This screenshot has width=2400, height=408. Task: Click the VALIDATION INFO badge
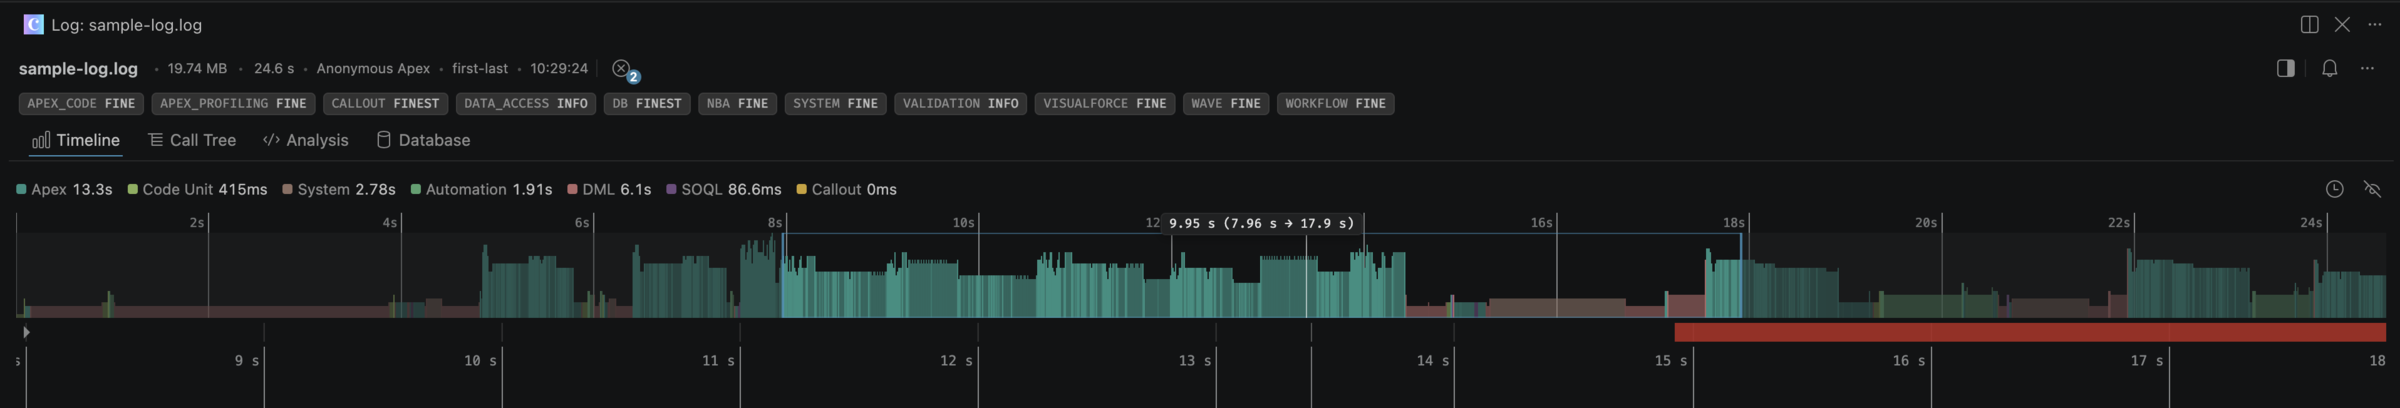[960, 104]
